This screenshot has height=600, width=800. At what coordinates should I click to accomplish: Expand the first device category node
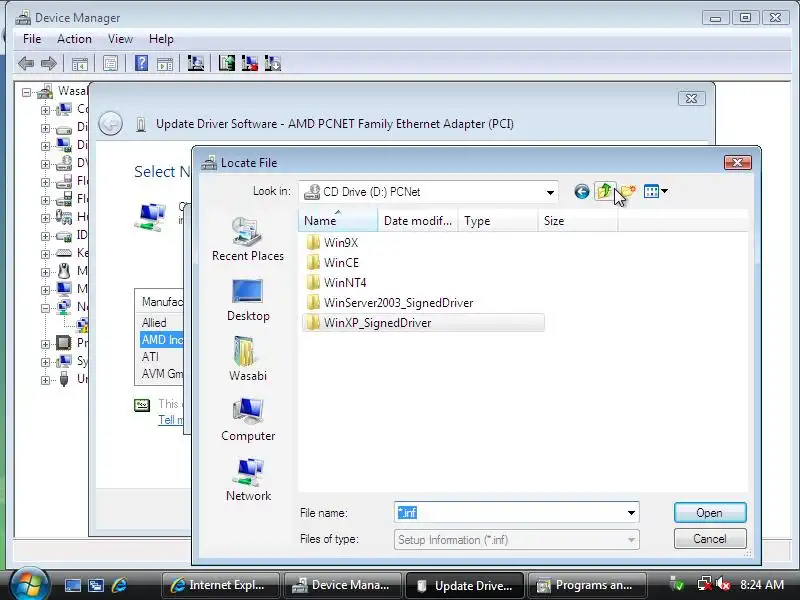[x=45, y=110]
